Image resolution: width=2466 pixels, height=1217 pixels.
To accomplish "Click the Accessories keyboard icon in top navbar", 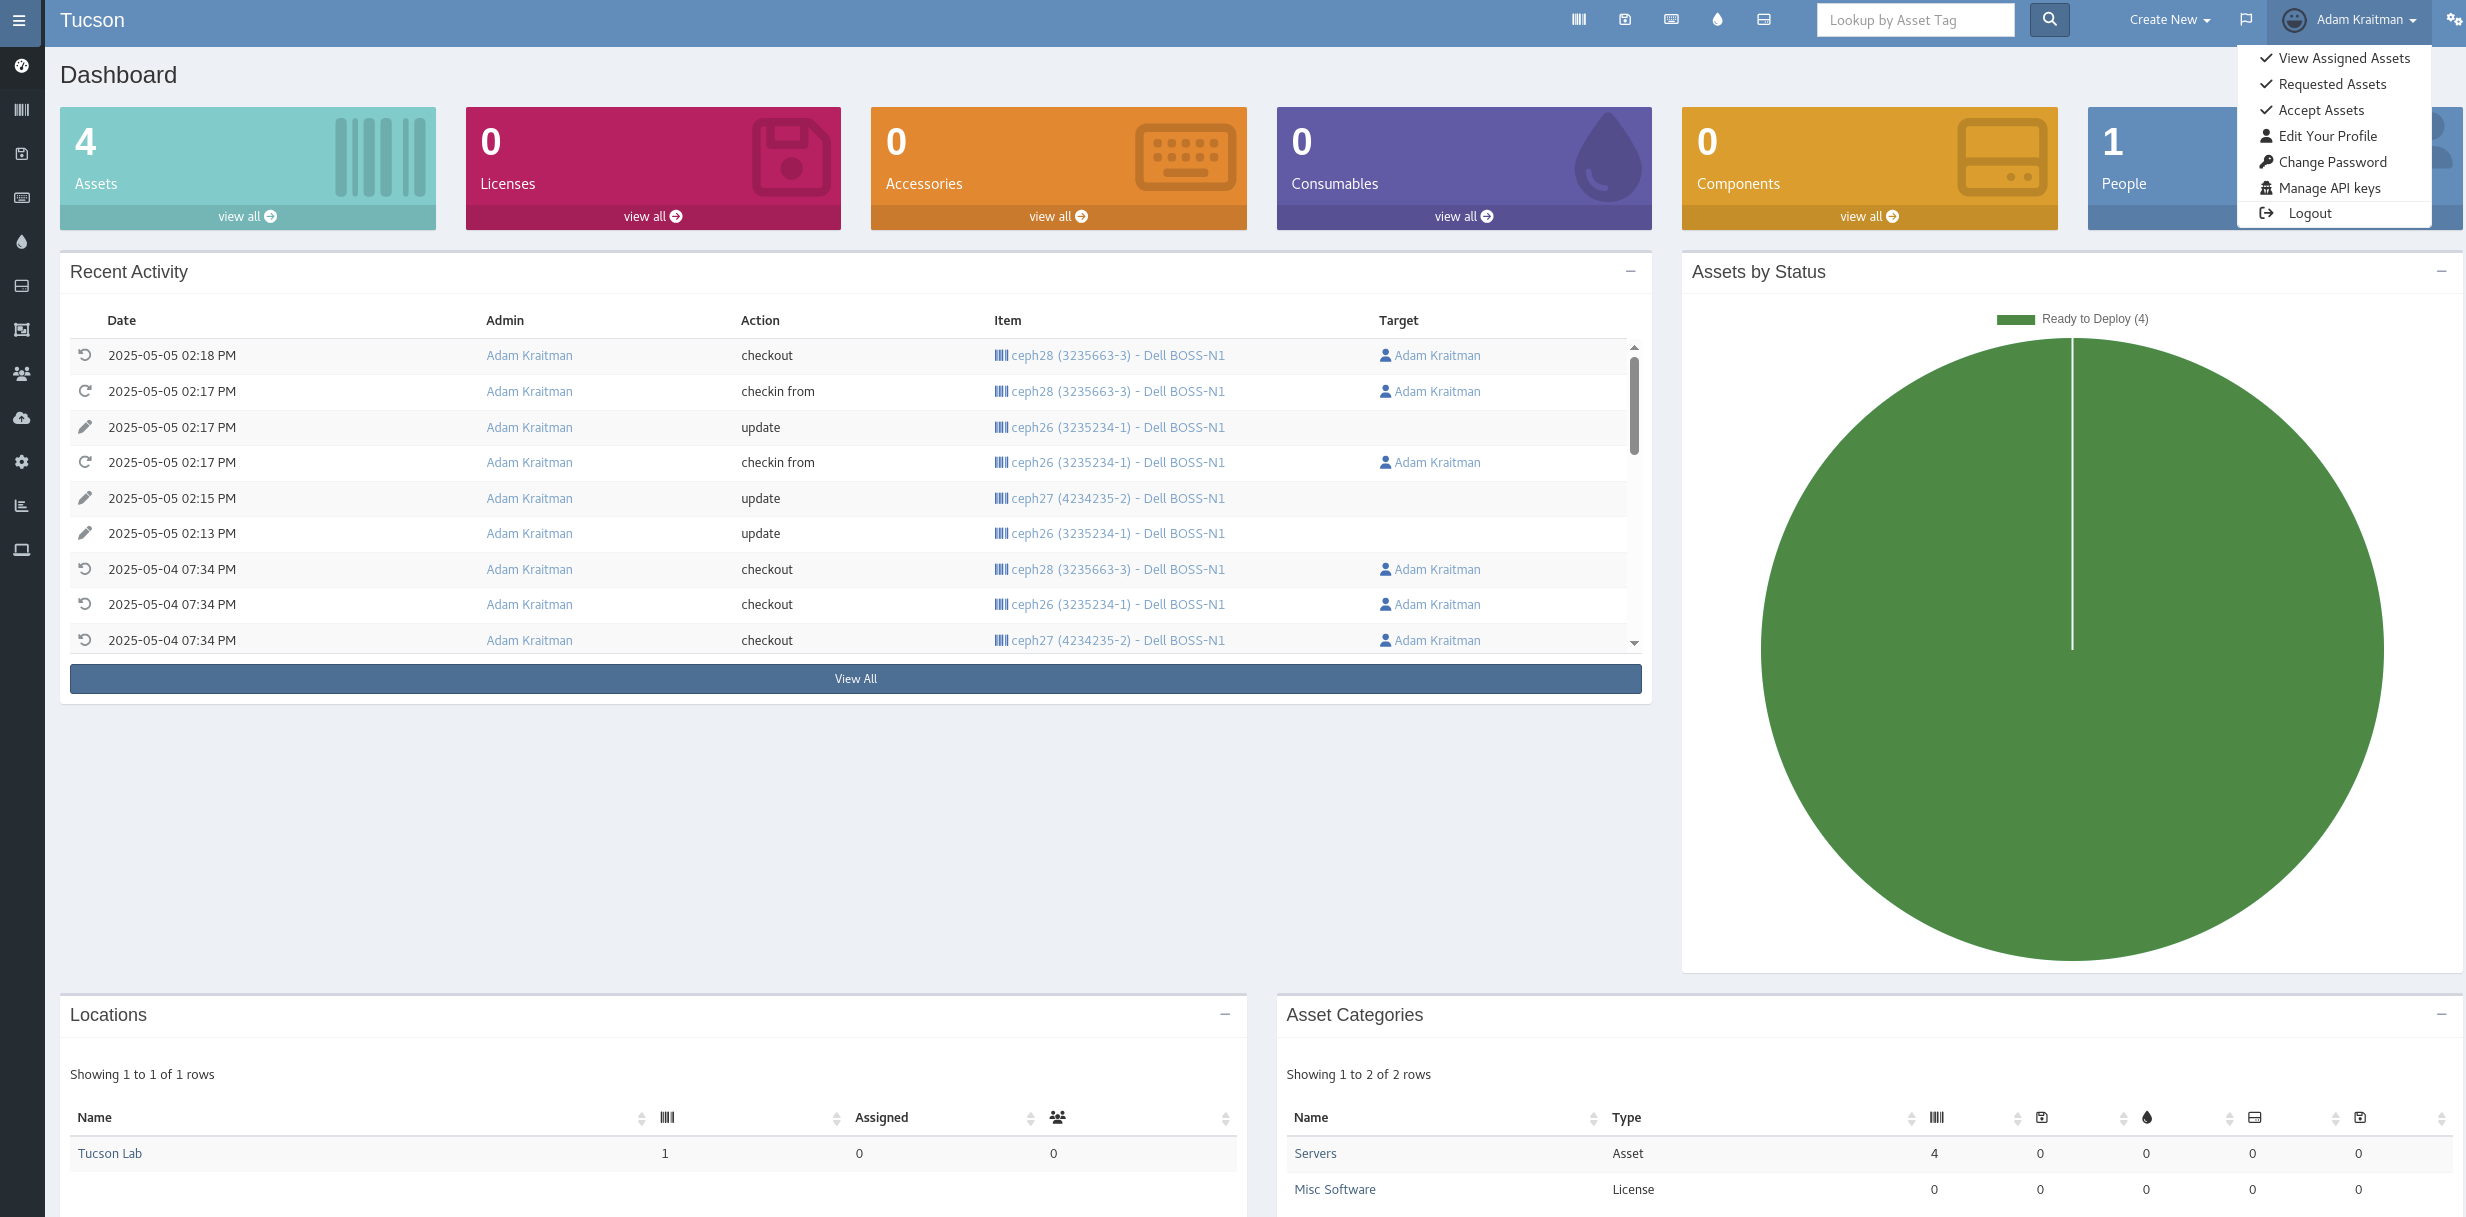I will 1671,20.
